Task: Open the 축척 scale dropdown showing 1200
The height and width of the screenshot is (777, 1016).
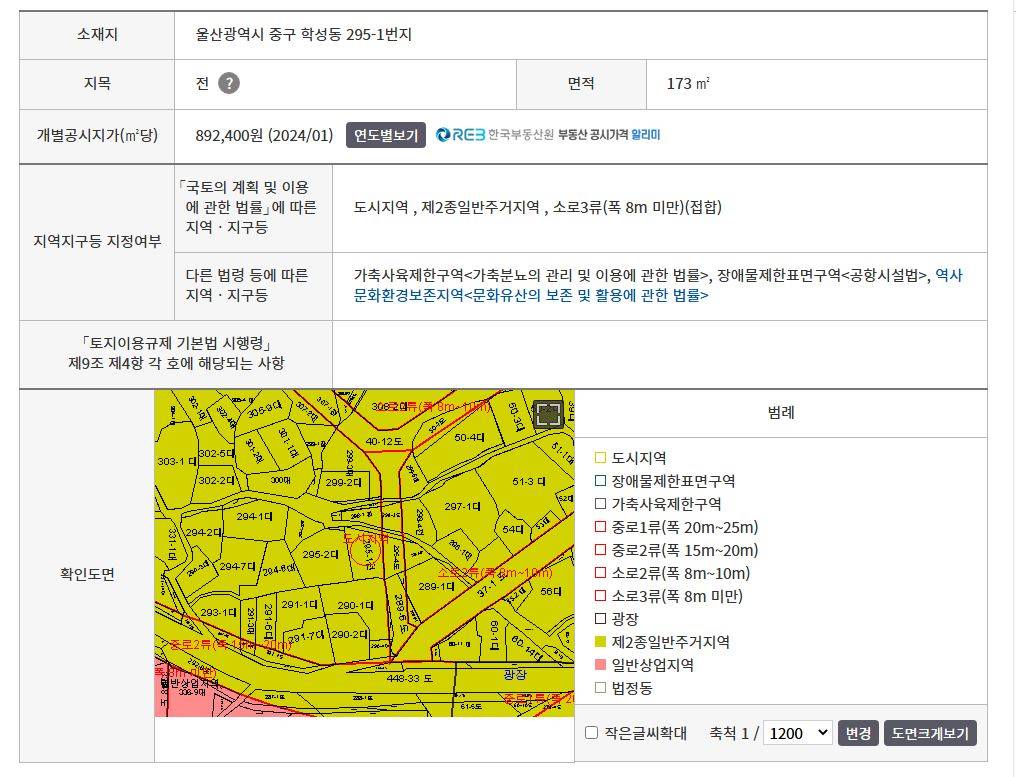Action: [798, 733]
